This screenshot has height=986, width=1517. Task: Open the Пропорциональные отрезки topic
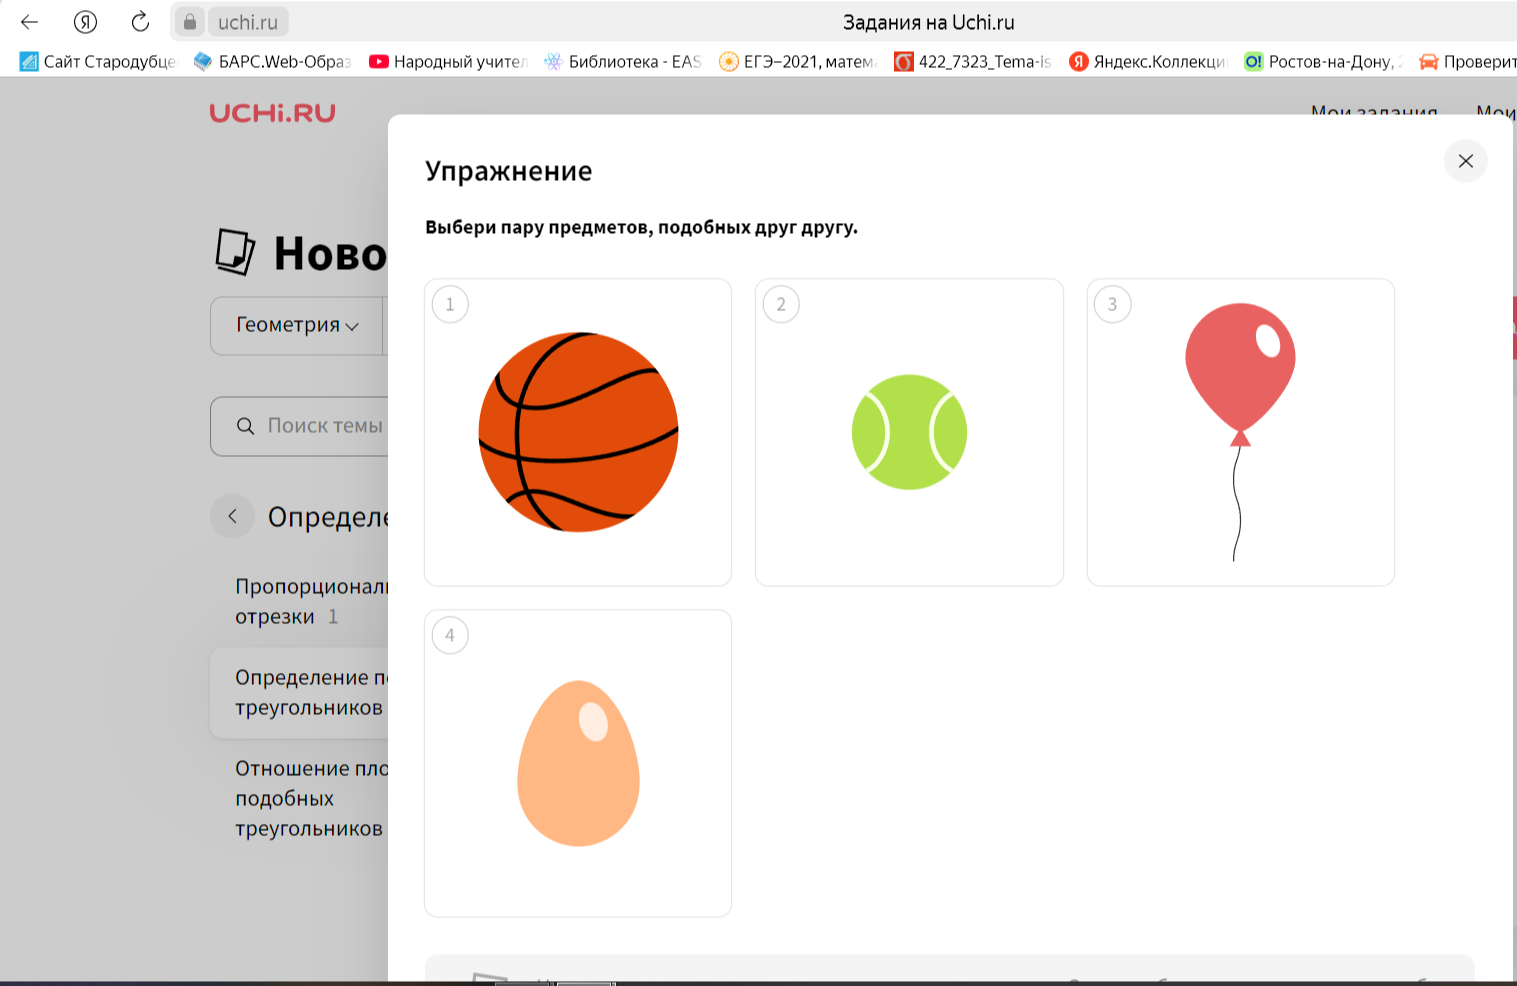310,601
